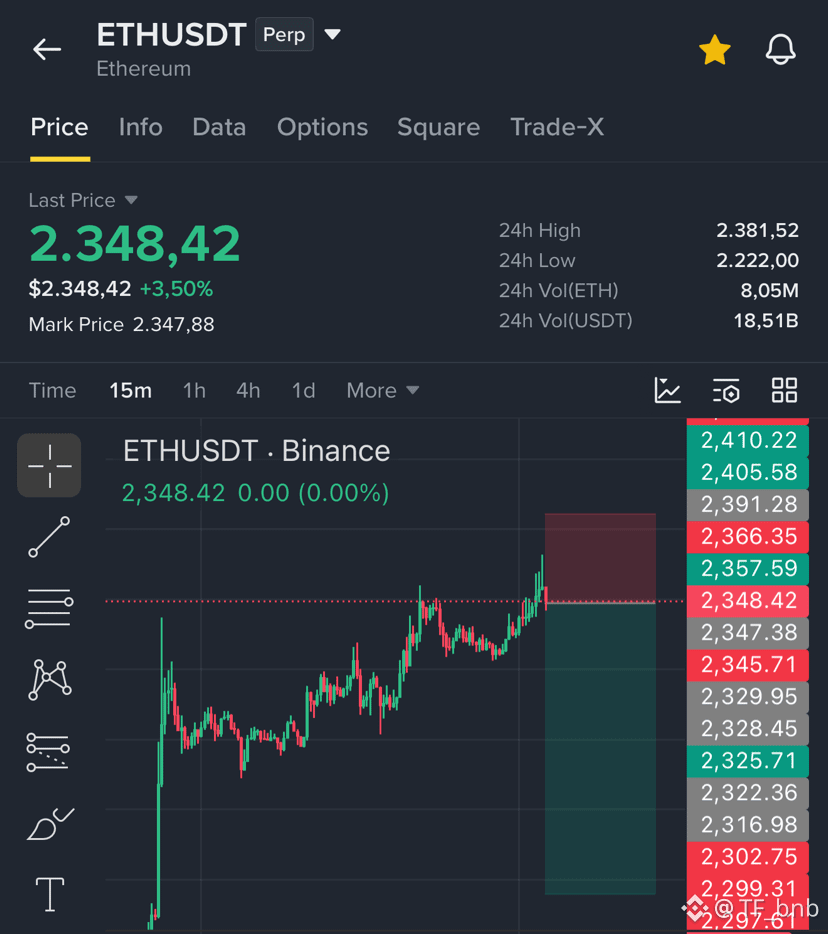This screenshot has height=934, width=828.
Task: Select the Time chart interval
Action: pos(52,391)
